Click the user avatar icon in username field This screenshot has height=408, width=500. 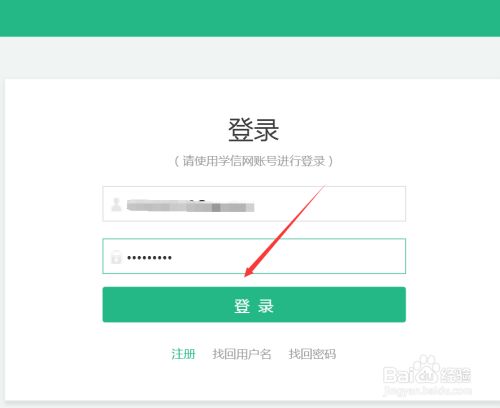click(x=116, y=204)
